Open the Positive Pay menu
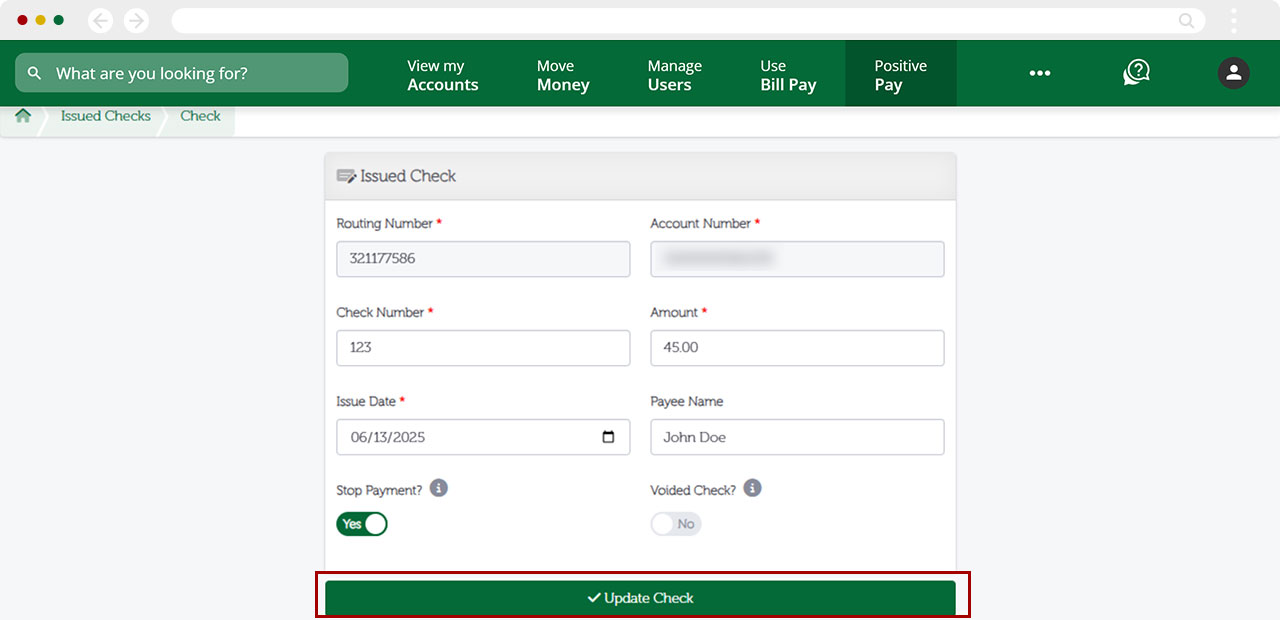1280x620 pixels. point(900,75)
